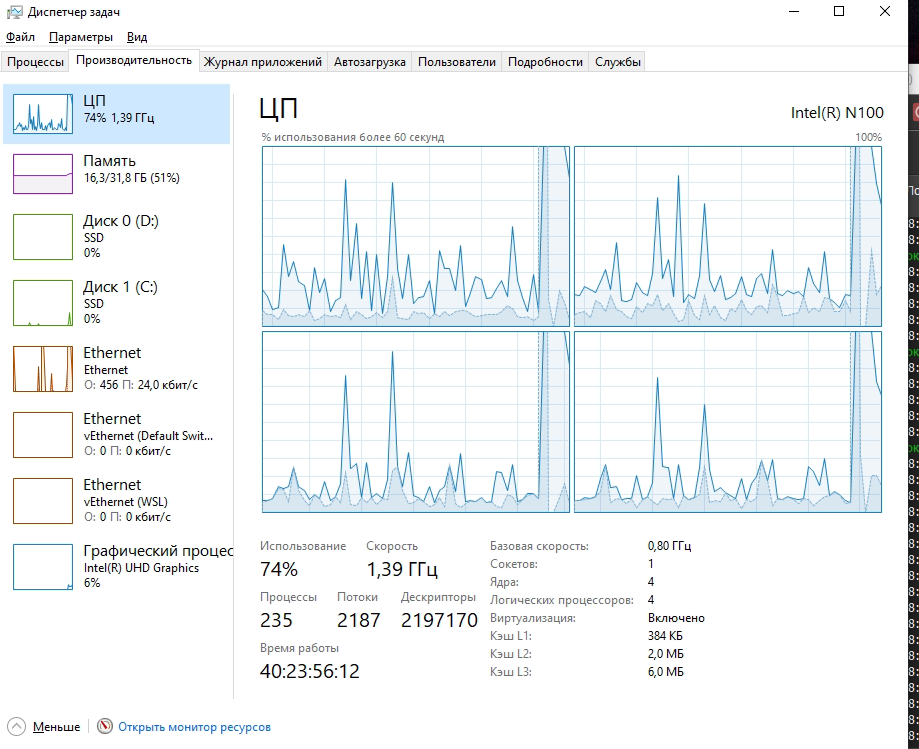Switch to the Процессы tab

click(35, 62)
